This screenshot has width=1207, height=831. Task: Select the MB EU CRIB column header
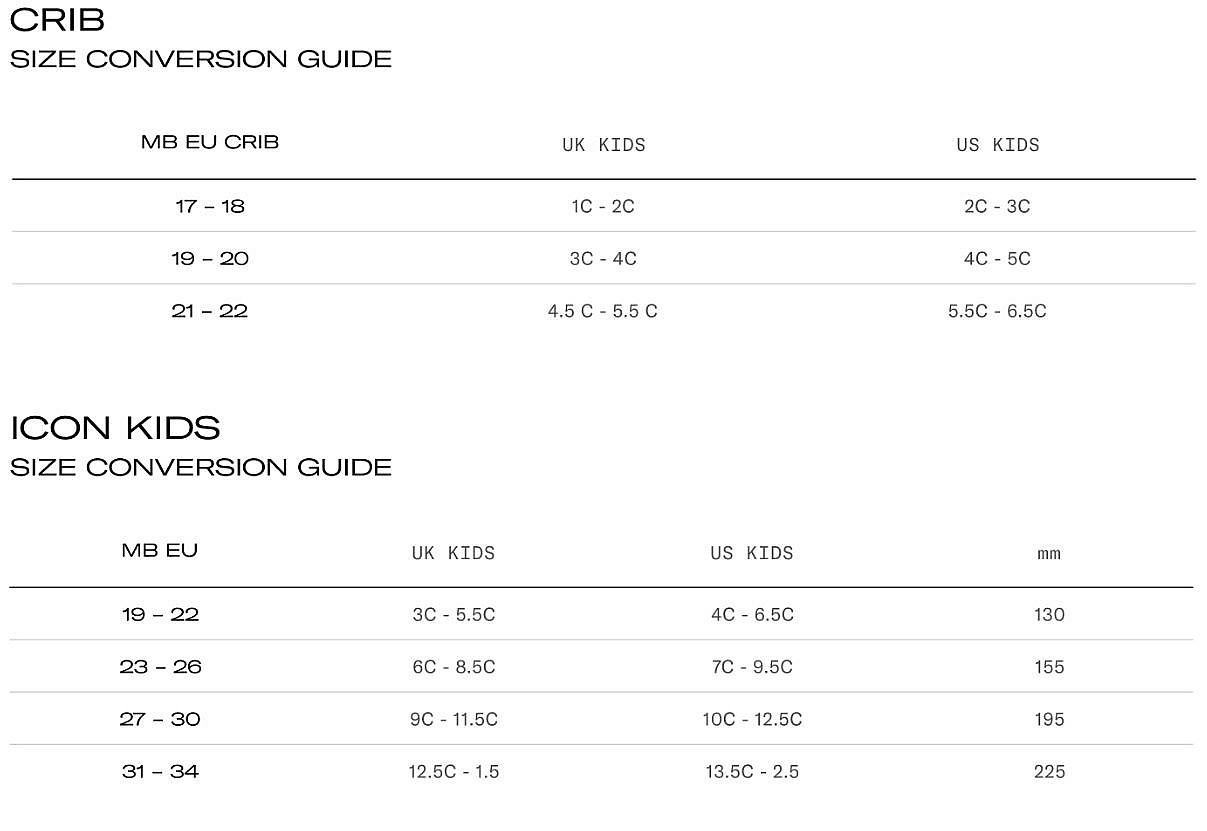(x=210, y=142)
